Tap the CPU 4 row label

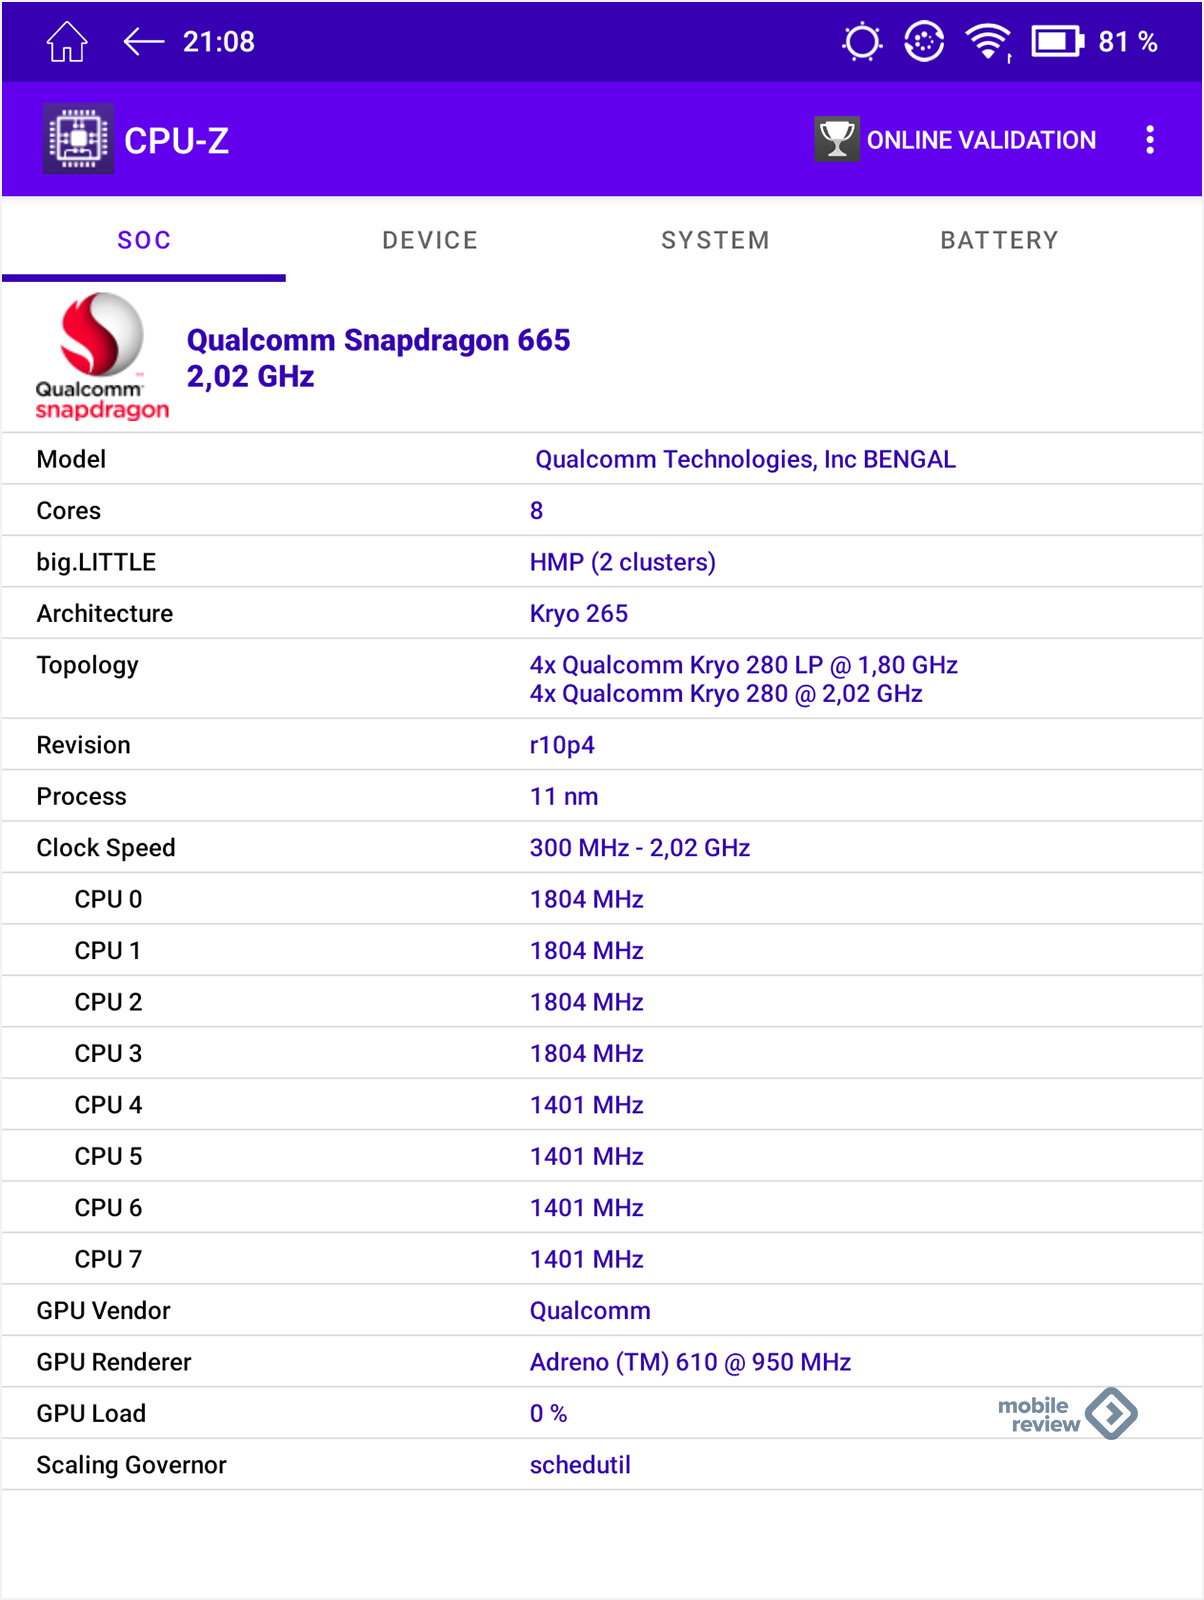(x=108, y=1105)
